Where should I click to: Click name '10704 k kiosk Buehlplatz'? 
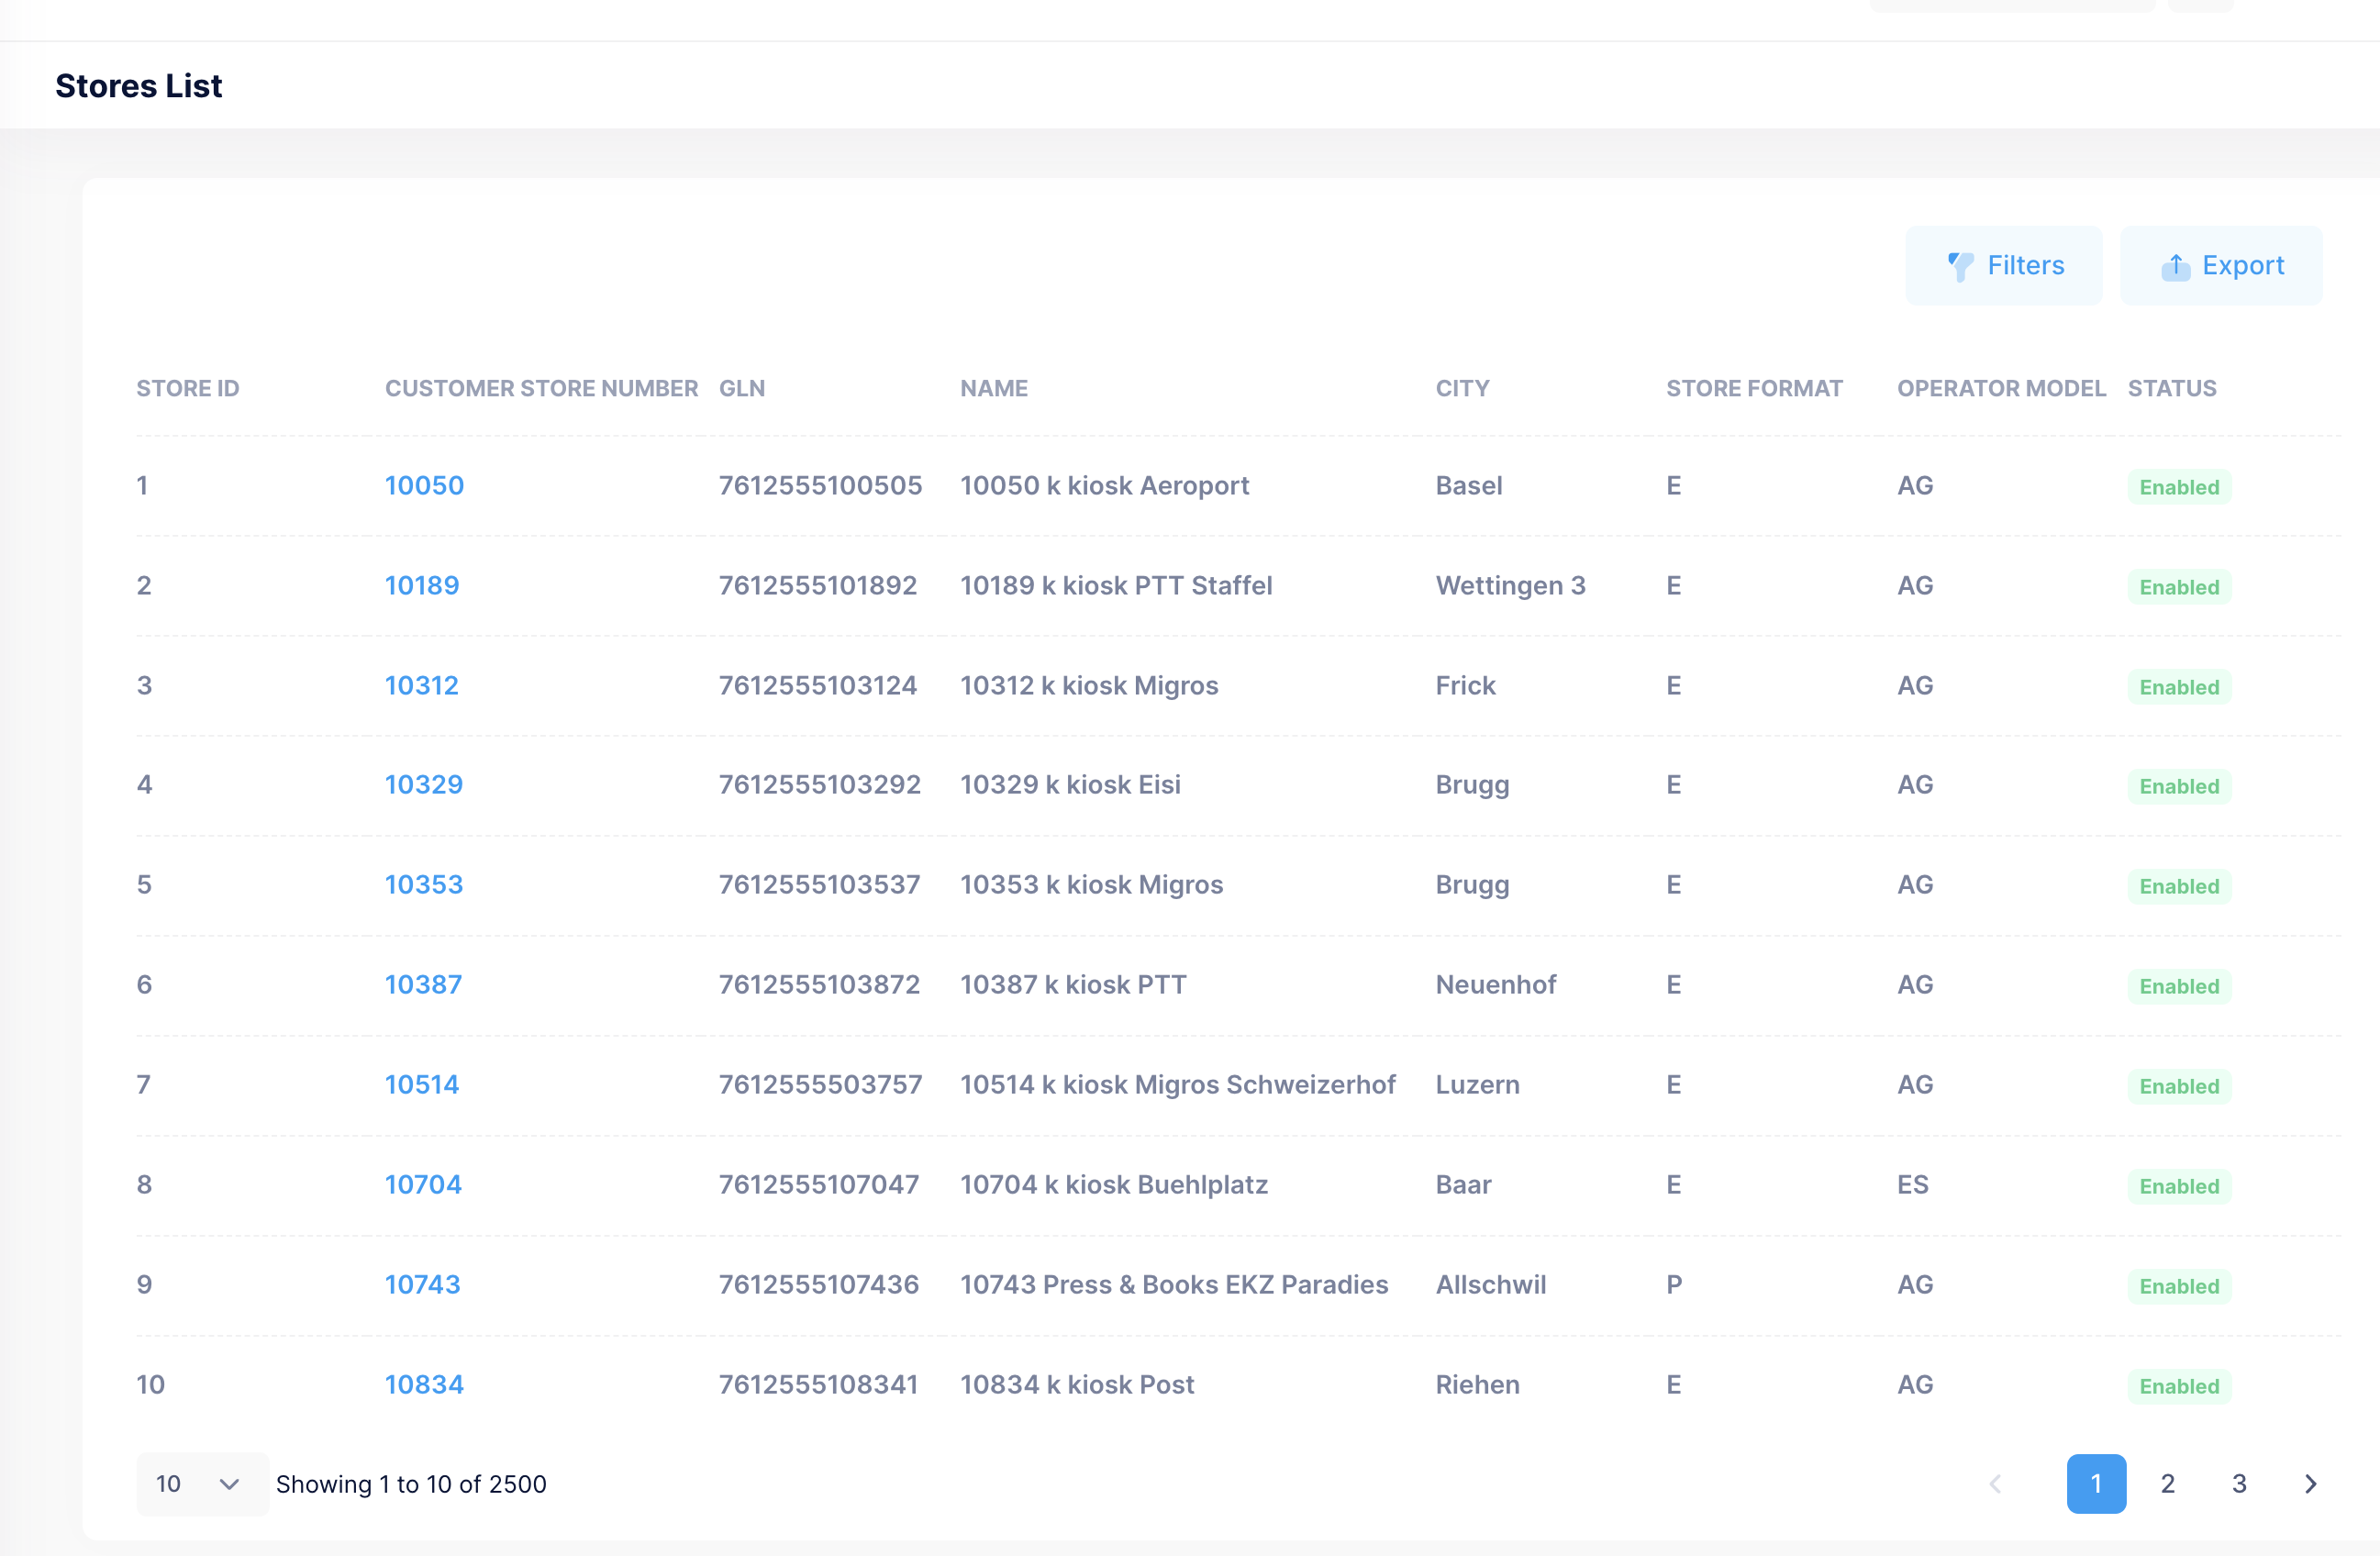coord(1114,1185)
